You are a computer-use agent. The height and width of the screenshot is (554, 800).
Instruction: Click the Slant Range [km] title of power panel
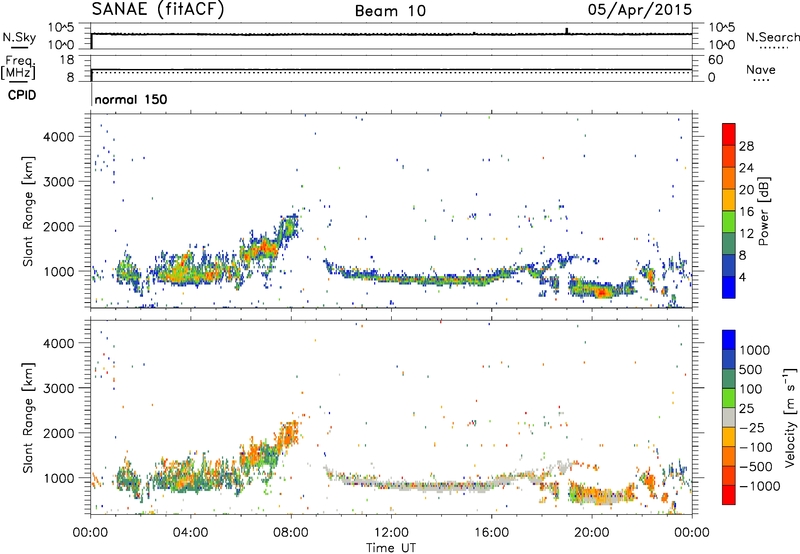click(x=28, y=211)
